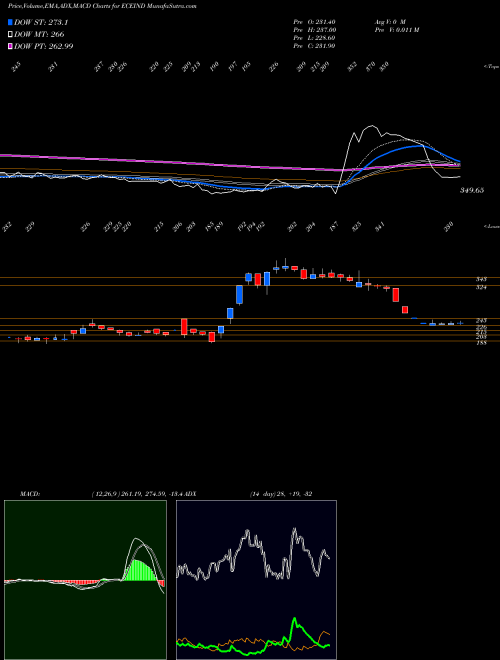This screenshot has width=500, height=660.
Task: Click the 'Pre L: 228.60' low value
Action: coord(314,38)
